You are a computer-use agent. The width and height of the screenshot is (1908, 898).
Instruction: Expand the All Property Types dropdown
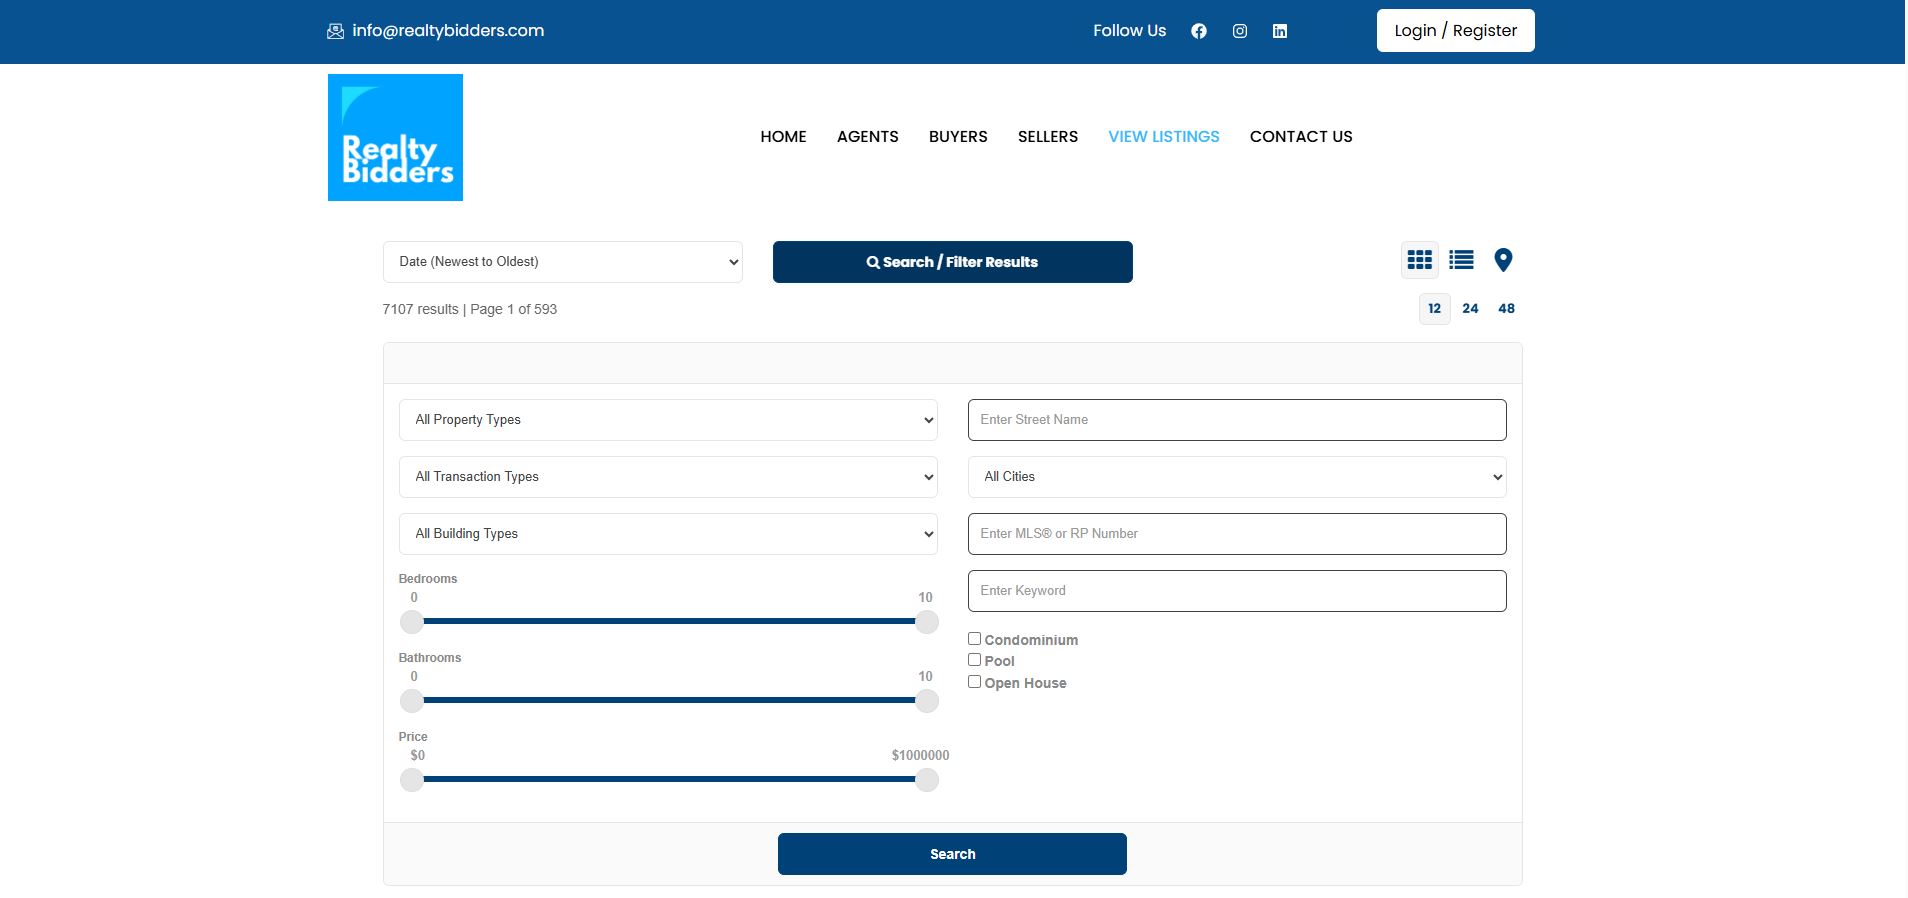click(x=667, y=420)
